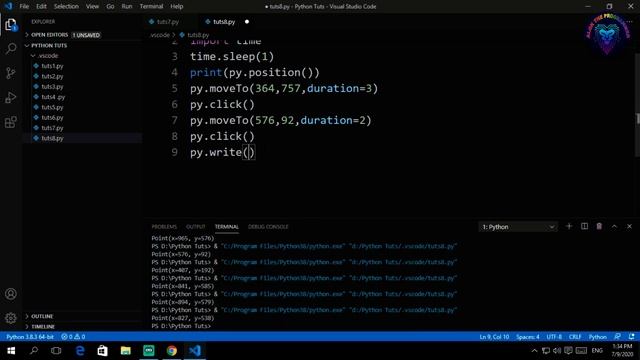Open the Explorer view in activity bar

(11, 25)
